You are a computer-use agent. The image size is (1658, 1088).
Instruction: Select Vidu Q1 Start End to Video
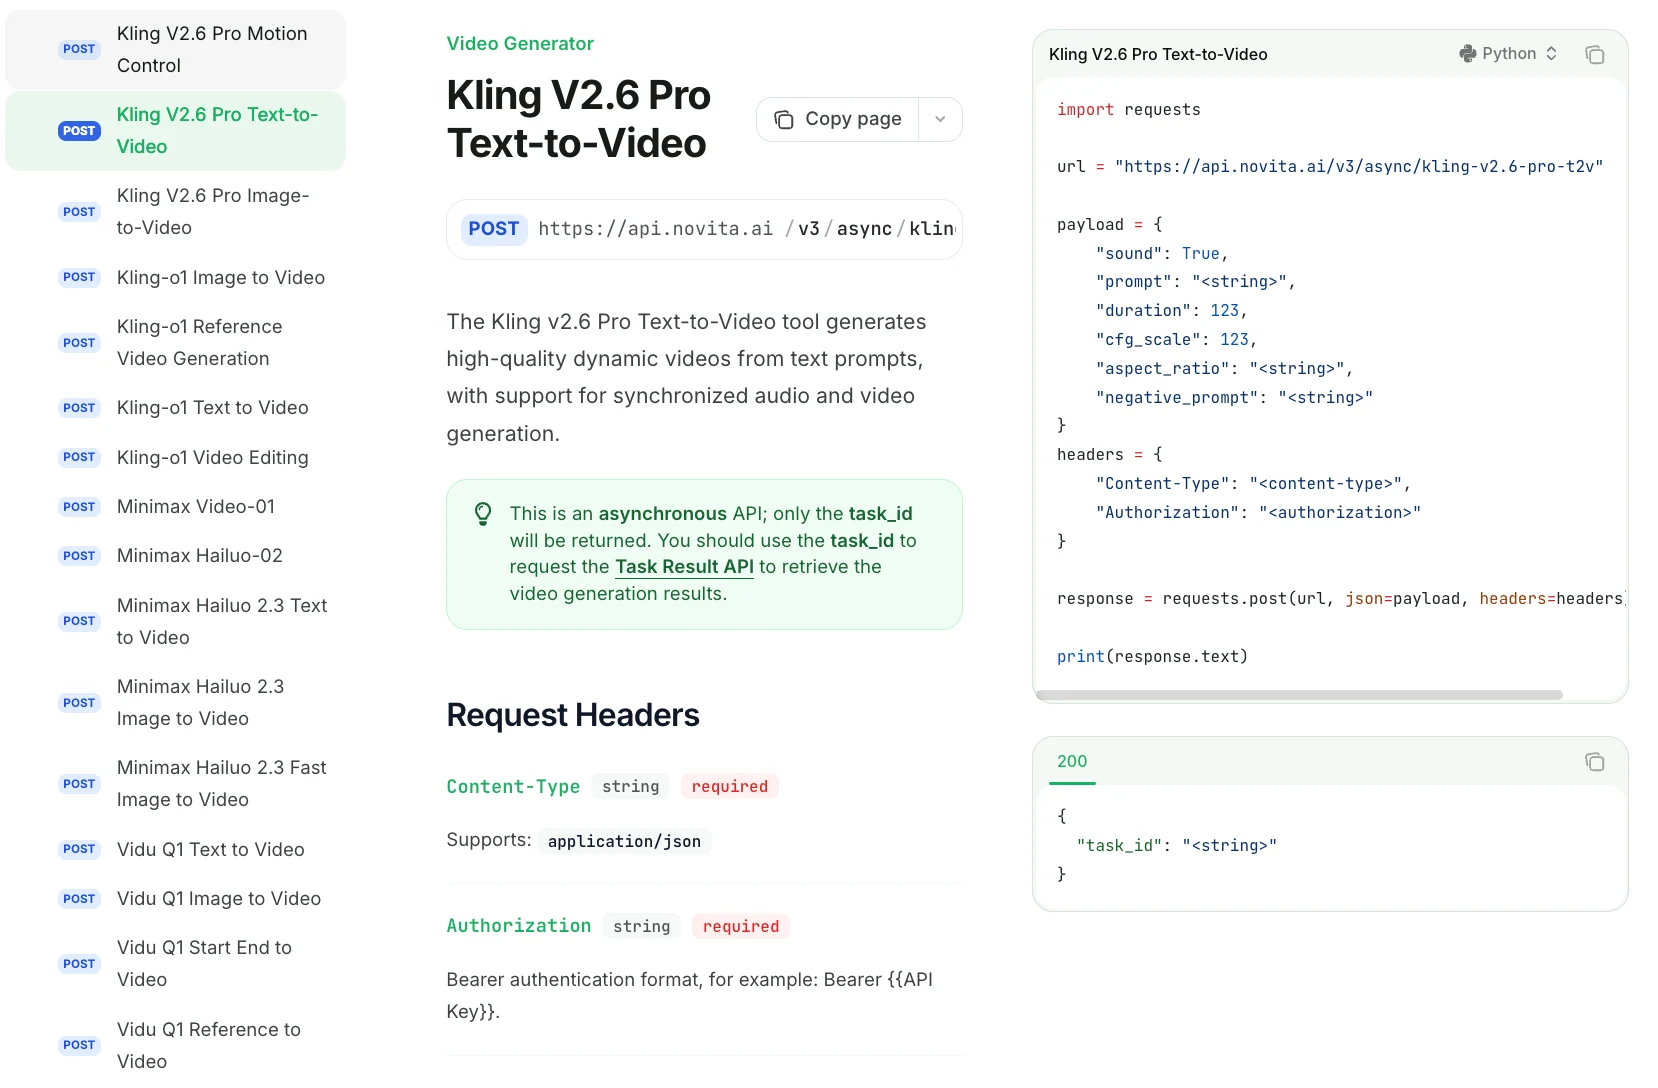(176, 964)
